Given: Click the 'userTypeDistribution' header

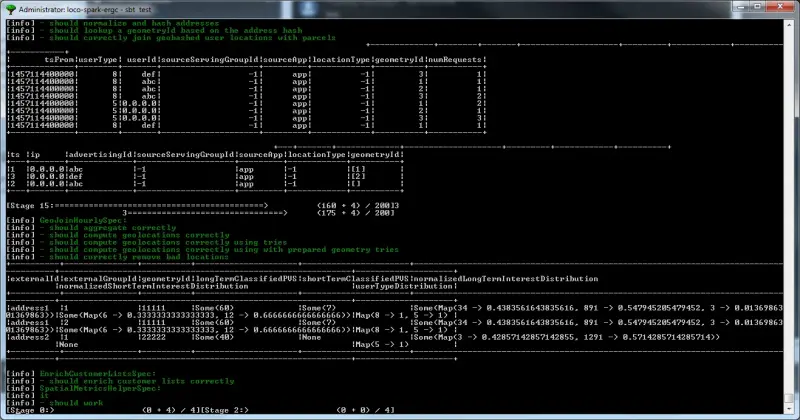Looking at the screenshot, I should click(x=404, y=286).
